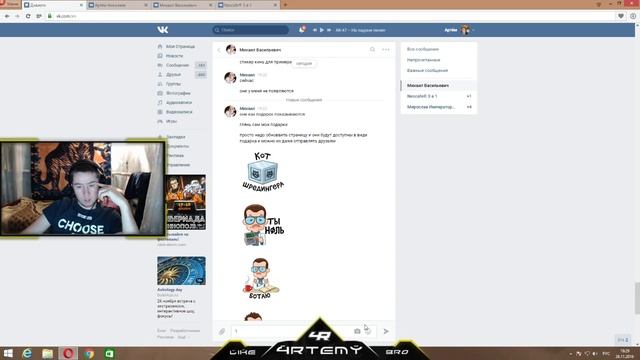
Task: Open the current track title in header player
Action: click(x=360, y=30)
